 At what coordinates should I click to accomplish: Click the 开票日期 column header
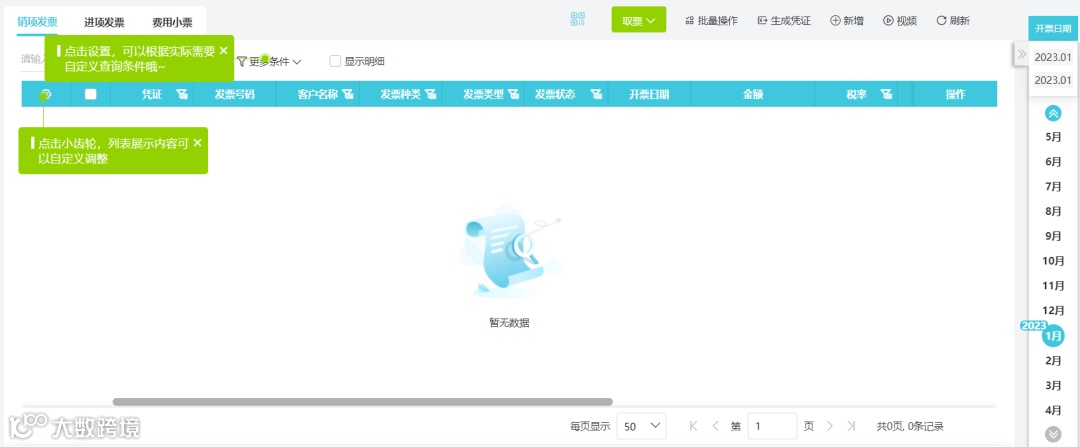(x=649, y=94)
